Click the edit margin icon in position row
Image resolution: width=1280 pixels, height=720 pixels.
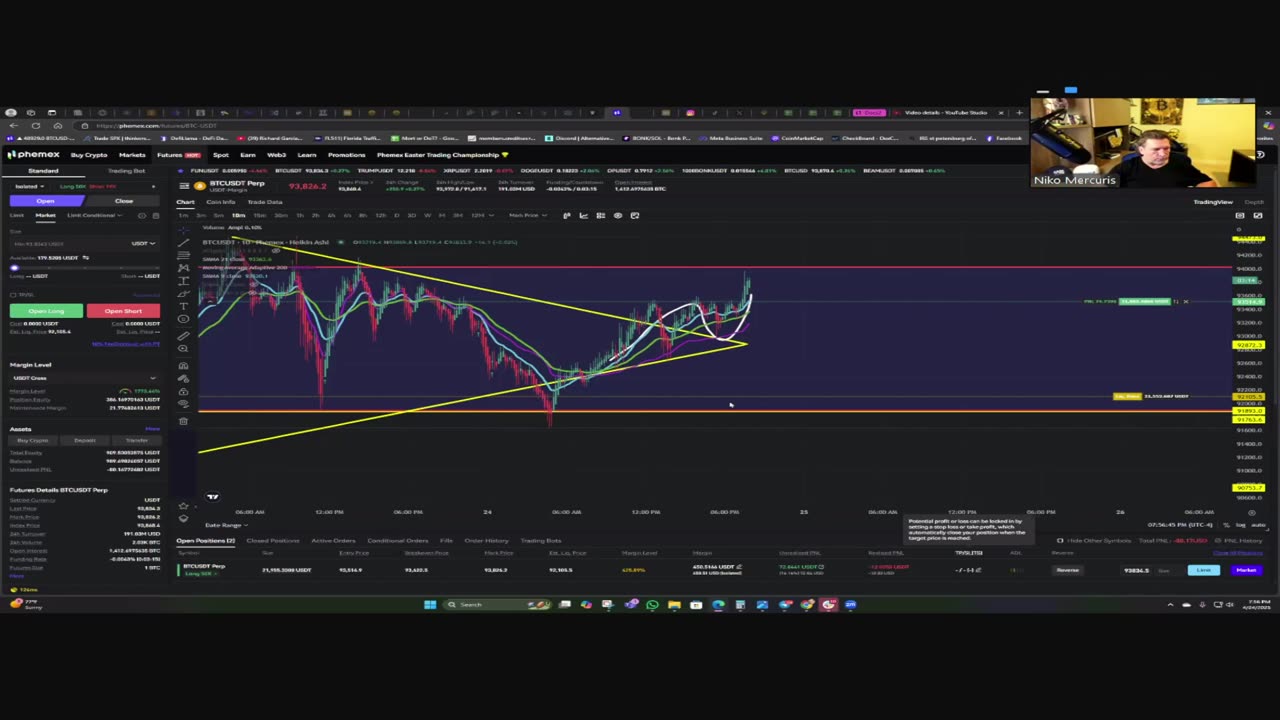pyautogui.click(x=740, y=567)
